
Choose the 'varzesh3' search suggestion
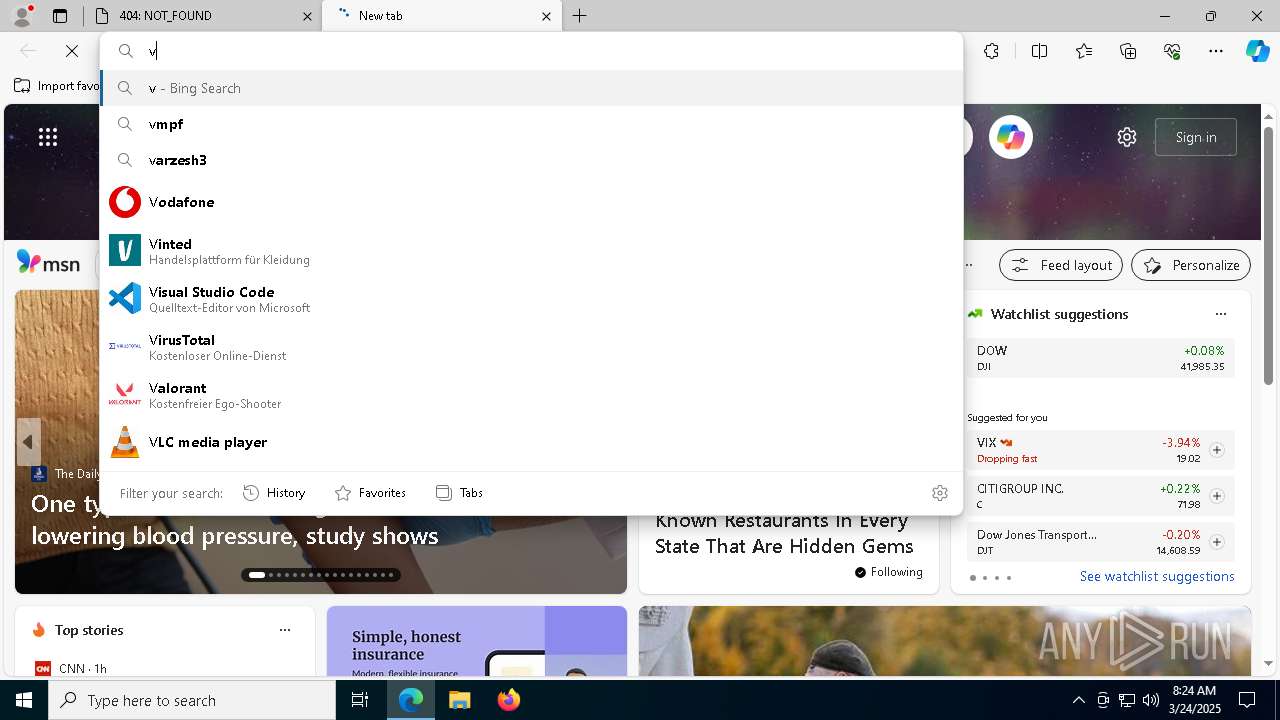(531, 160)
